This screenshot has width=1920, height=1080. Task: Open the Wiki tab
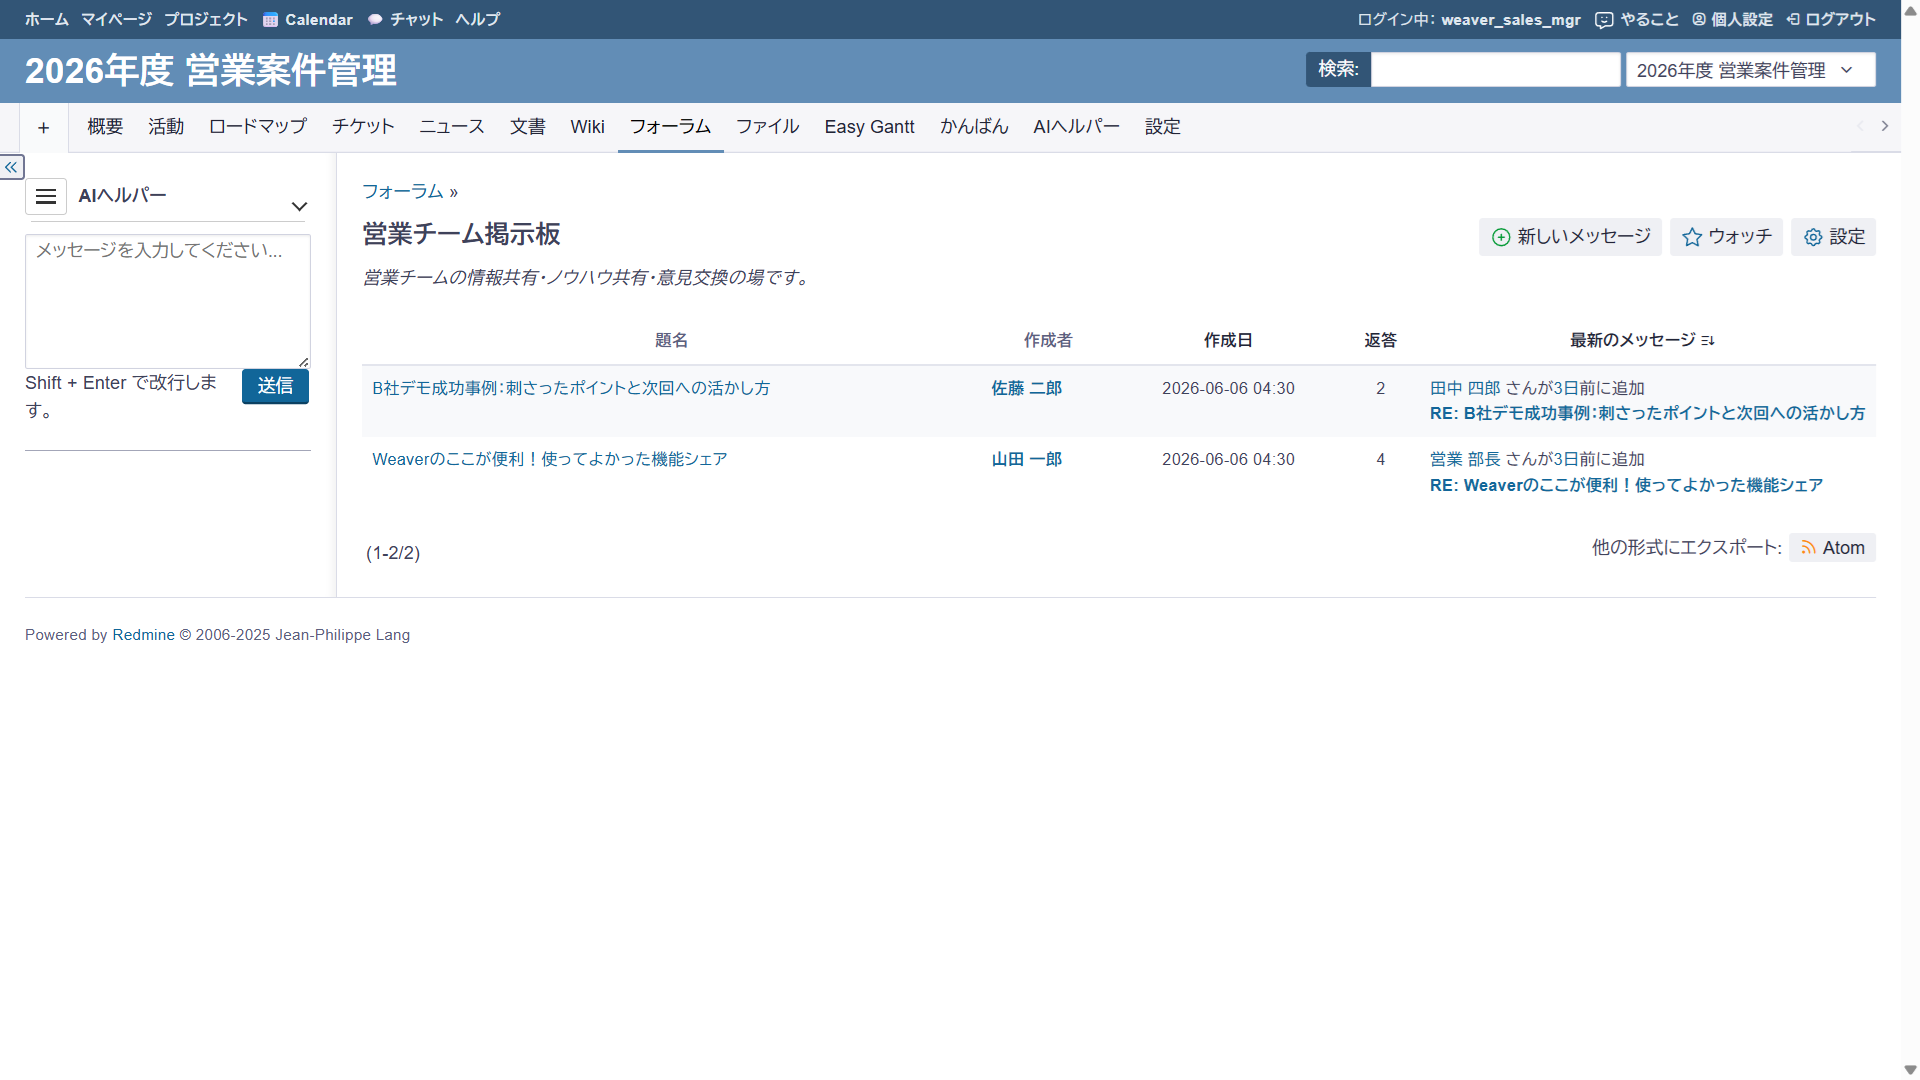coord(587,127)
